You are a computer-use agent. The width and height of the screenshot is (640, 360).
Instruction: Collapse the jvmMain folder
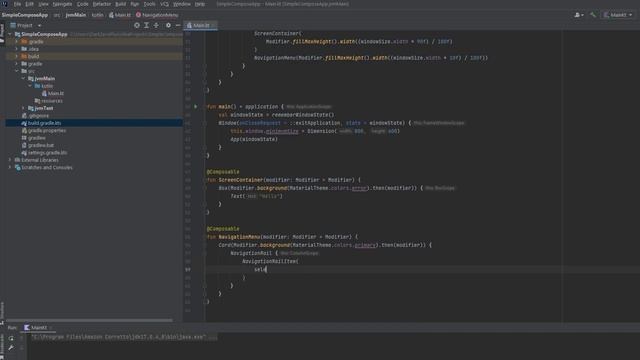point(23,78)
